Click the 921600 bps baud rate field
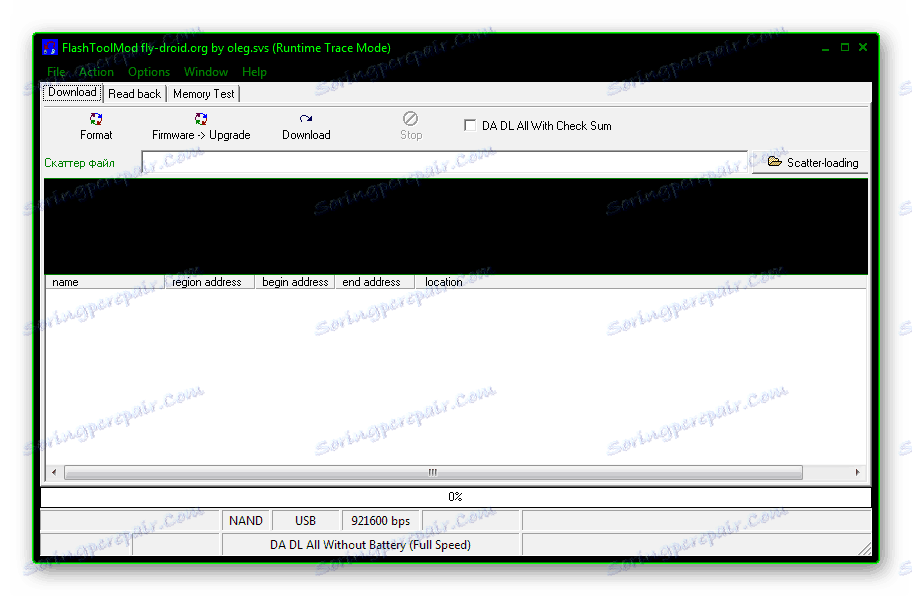The image size is (912, 596). 380,520
